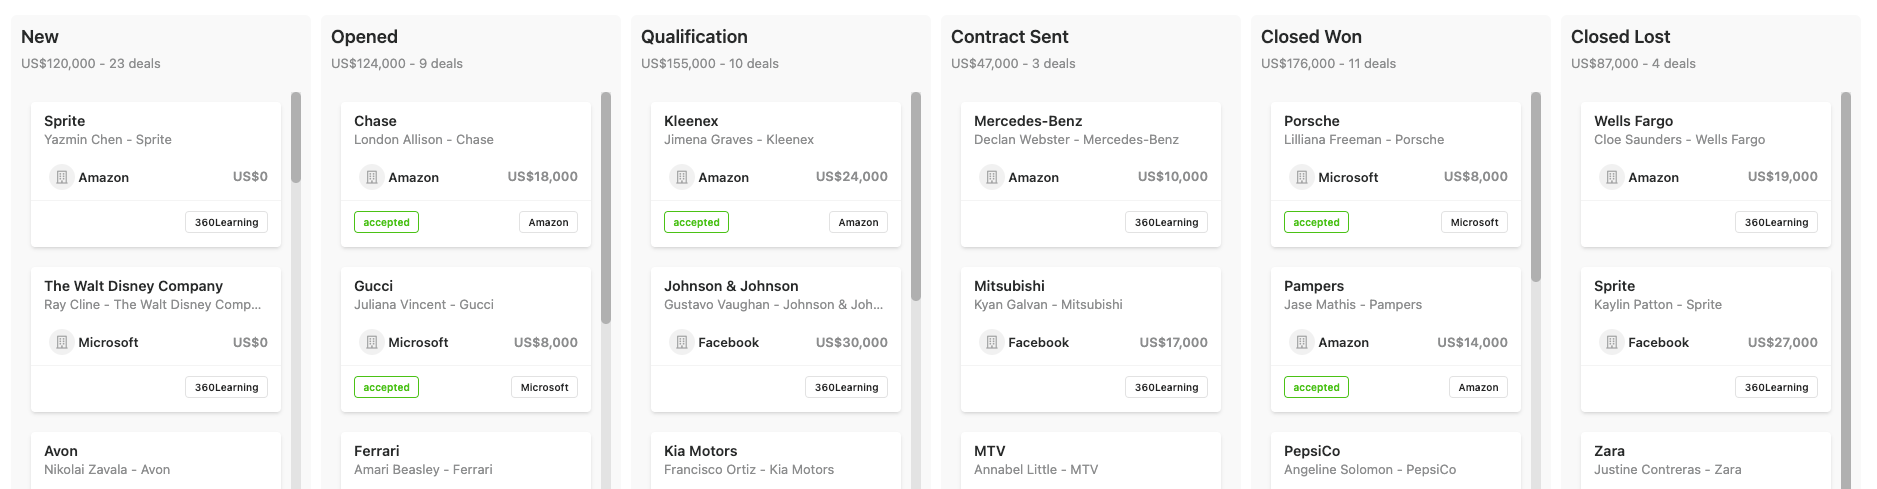Click the building icon next to Amazon in Chase card

click(x=371, y=177)
